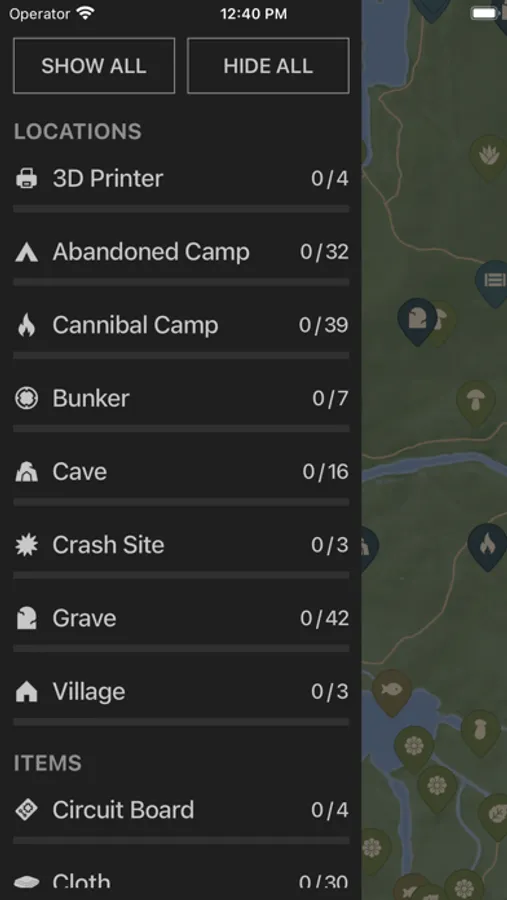Select the Cloth item row
507x900 pixels.
pos(181,881)
